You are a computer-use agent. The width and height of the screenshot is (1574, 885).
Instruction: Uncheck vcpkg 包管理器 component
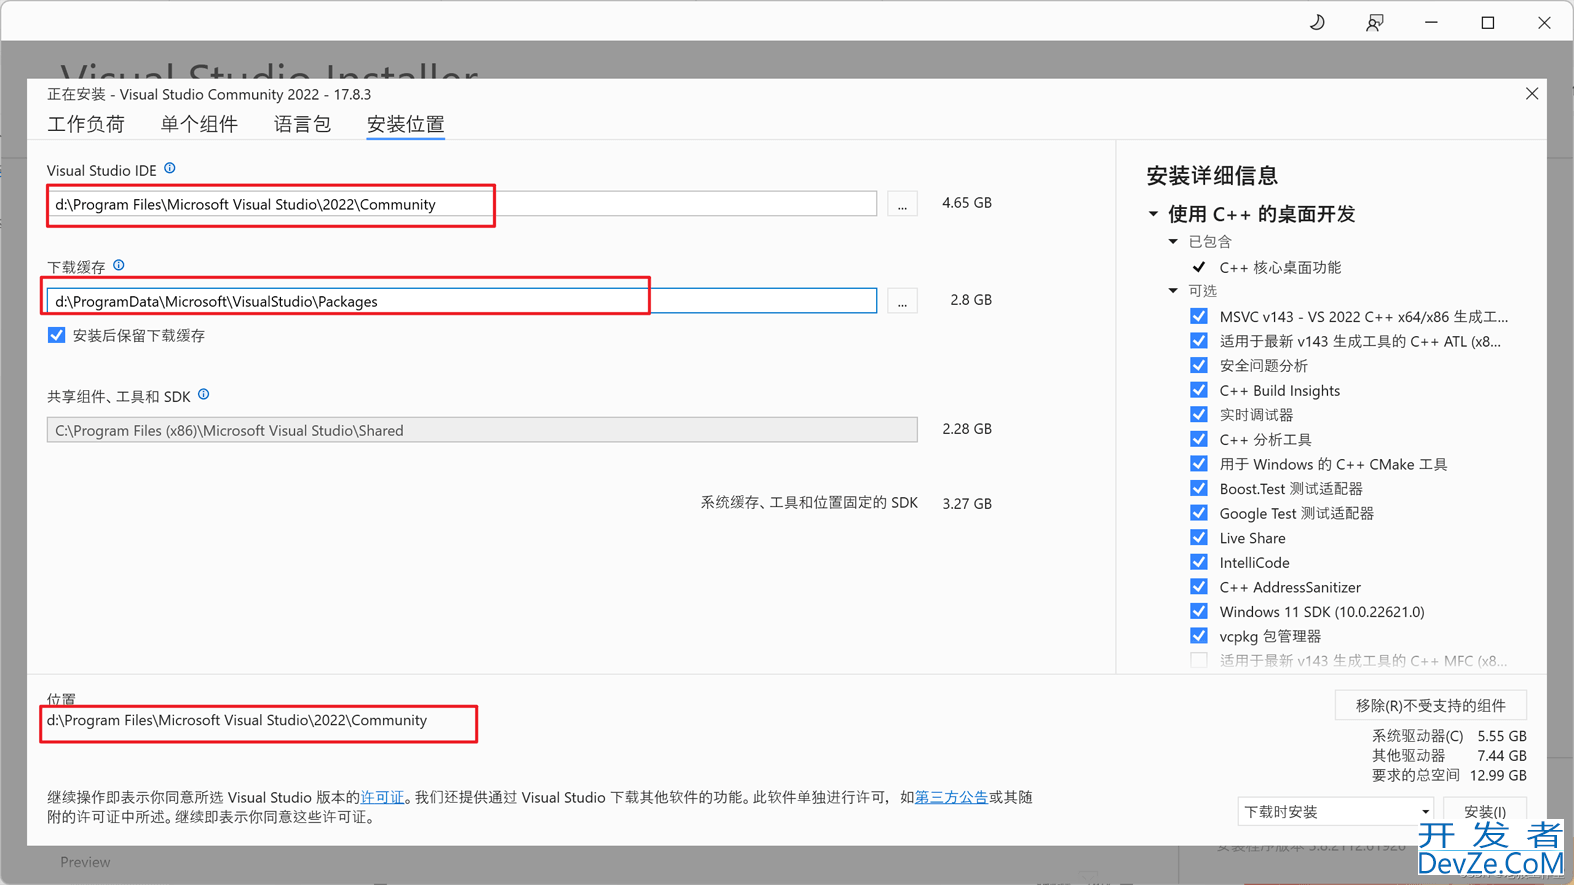(x=1199, y=636)
